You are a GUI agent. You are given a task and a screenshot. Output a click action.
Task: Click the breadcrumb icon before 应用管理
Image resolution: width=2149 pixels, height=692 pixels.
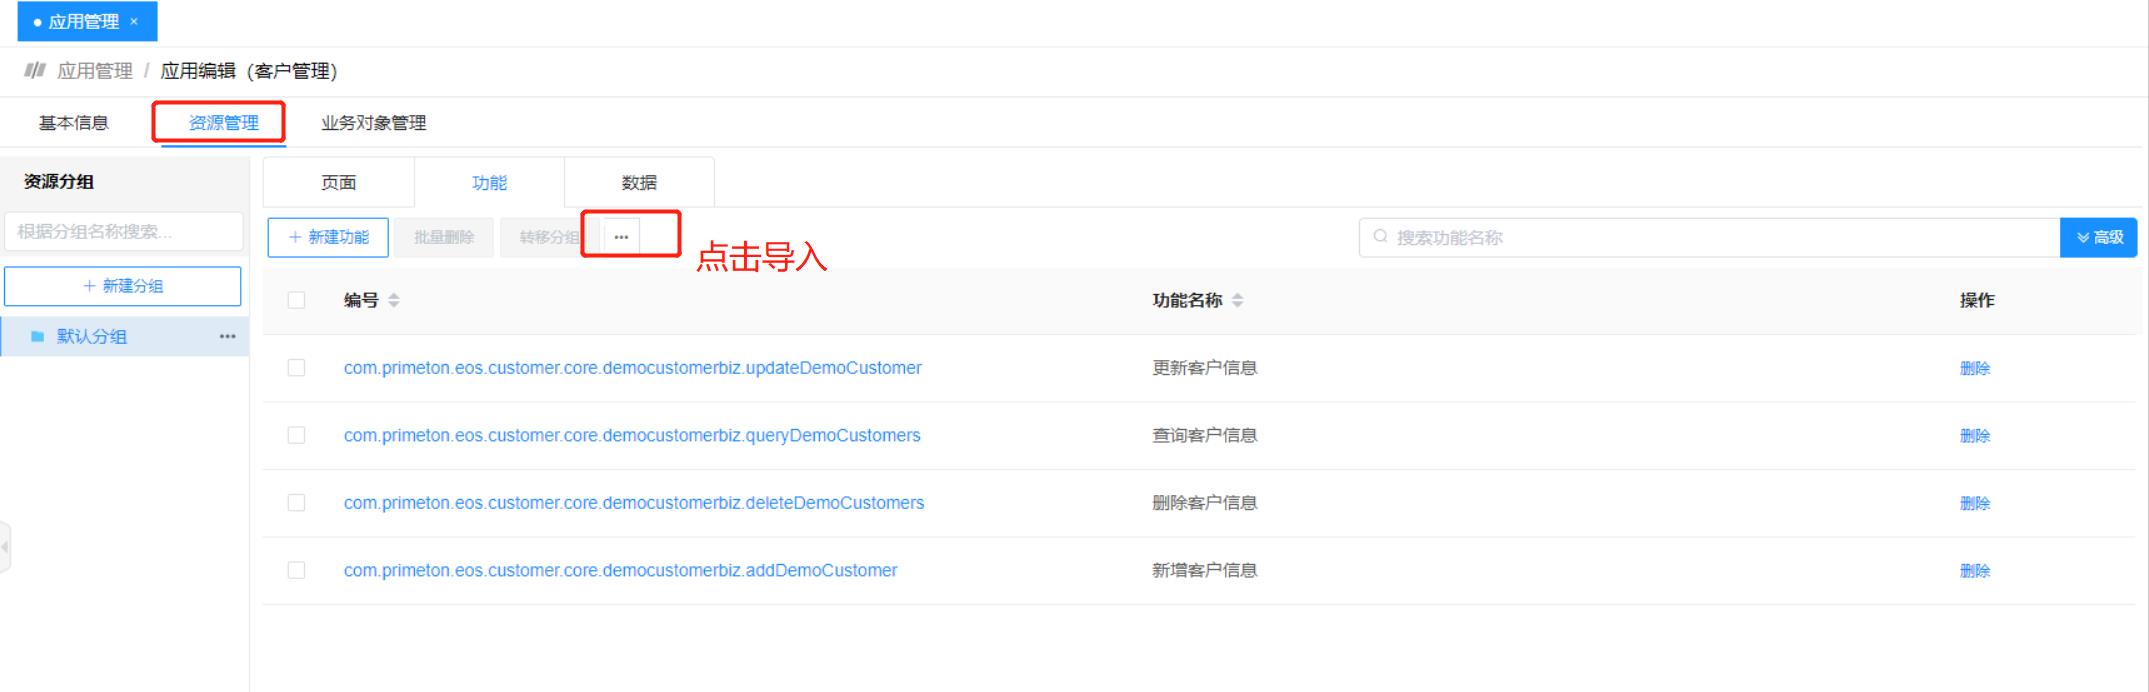tap(35, 70)
